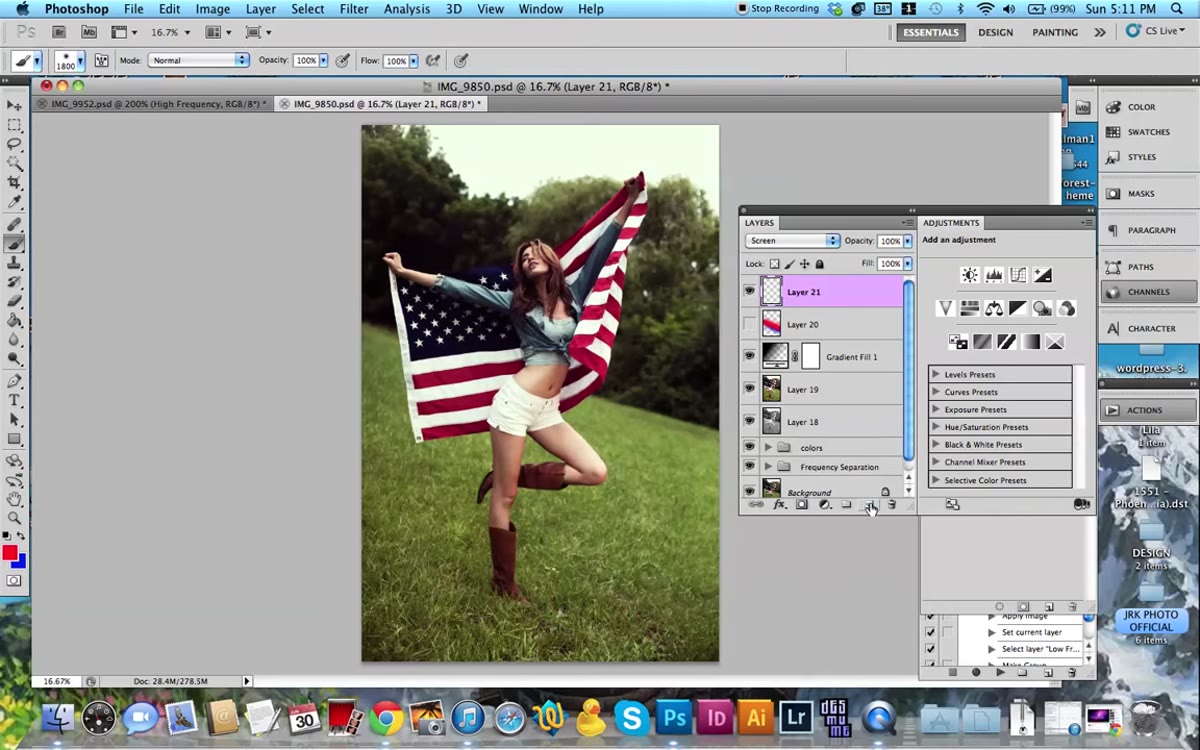Screen dimensions: 1200x750
Task: Add a Brightness/Contrast adjustment icon
Action: [969, 275]
